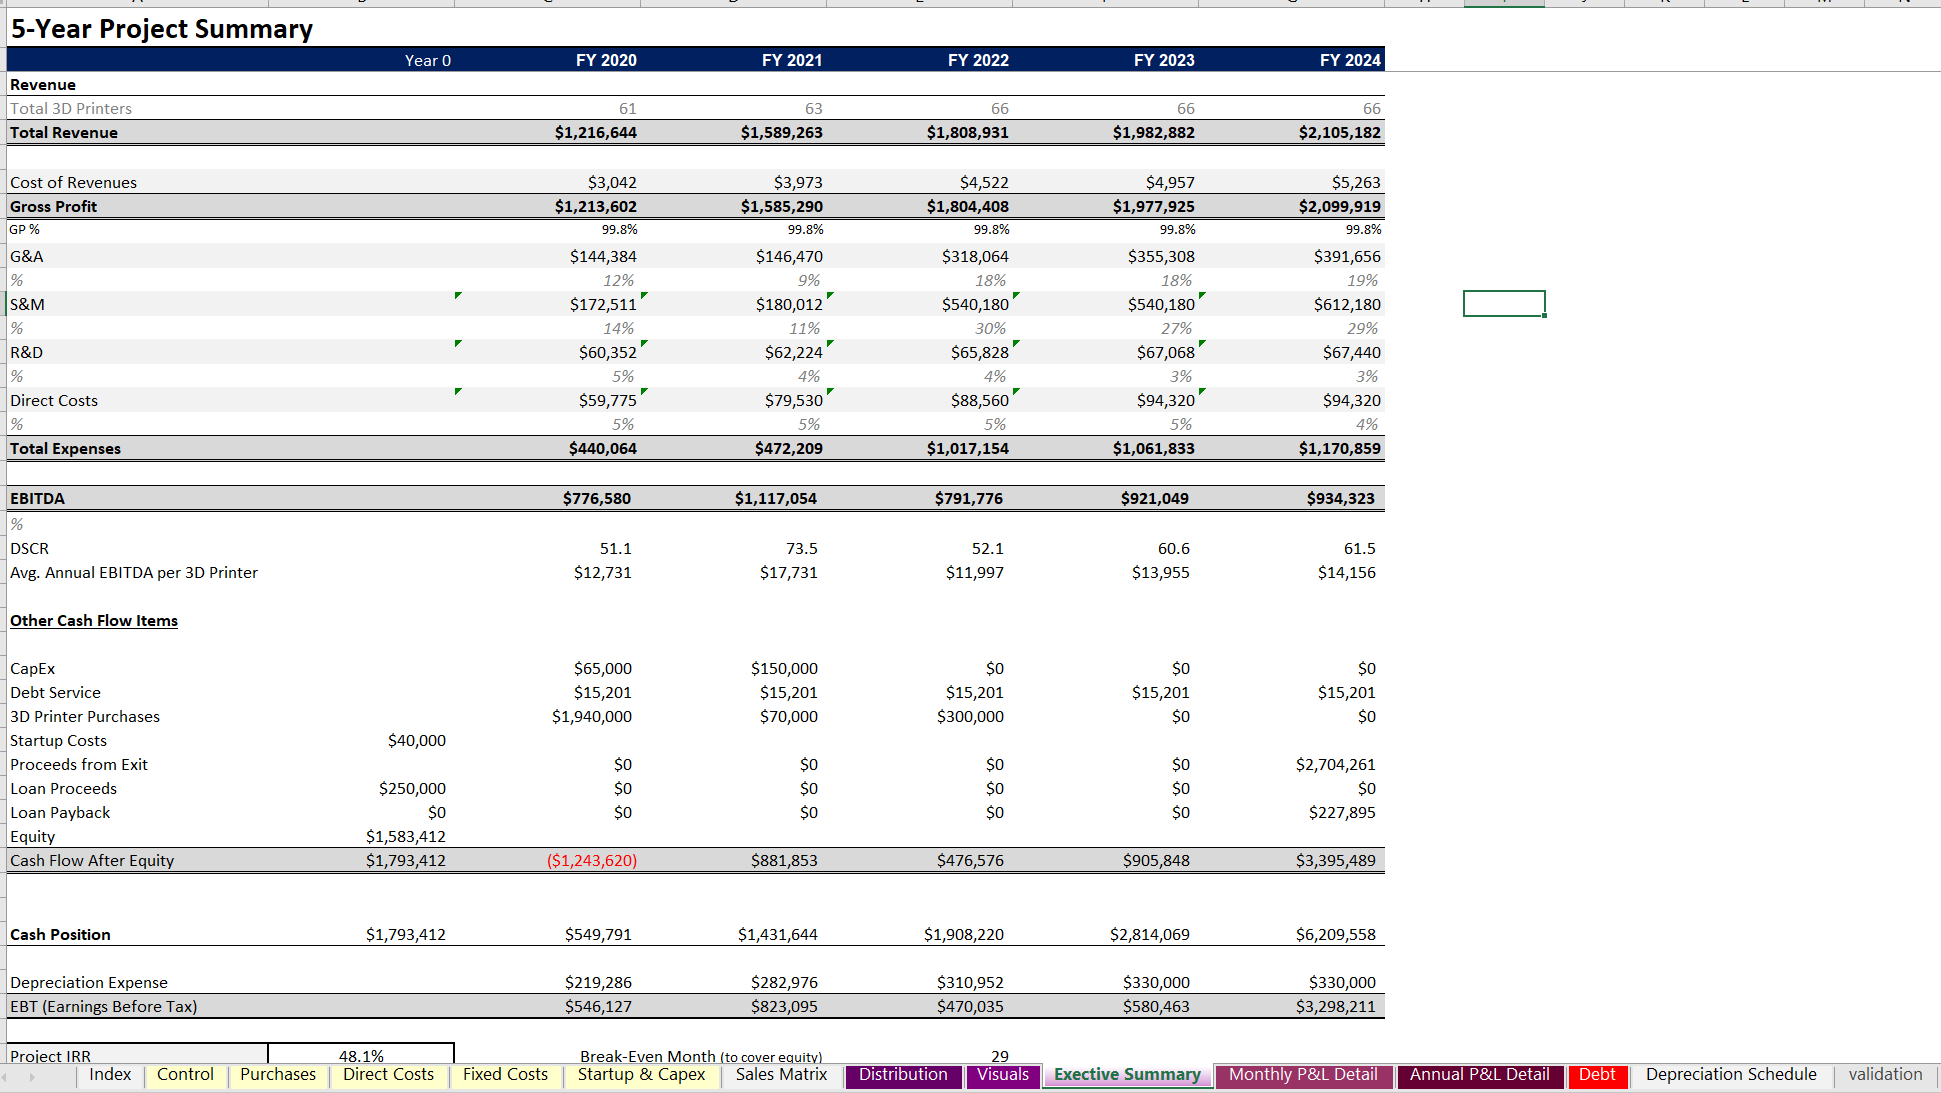Click the FY 2022 column header cell
Image resolution: width=1941 pixels, height=1093 pixels.
click(978, 60)
